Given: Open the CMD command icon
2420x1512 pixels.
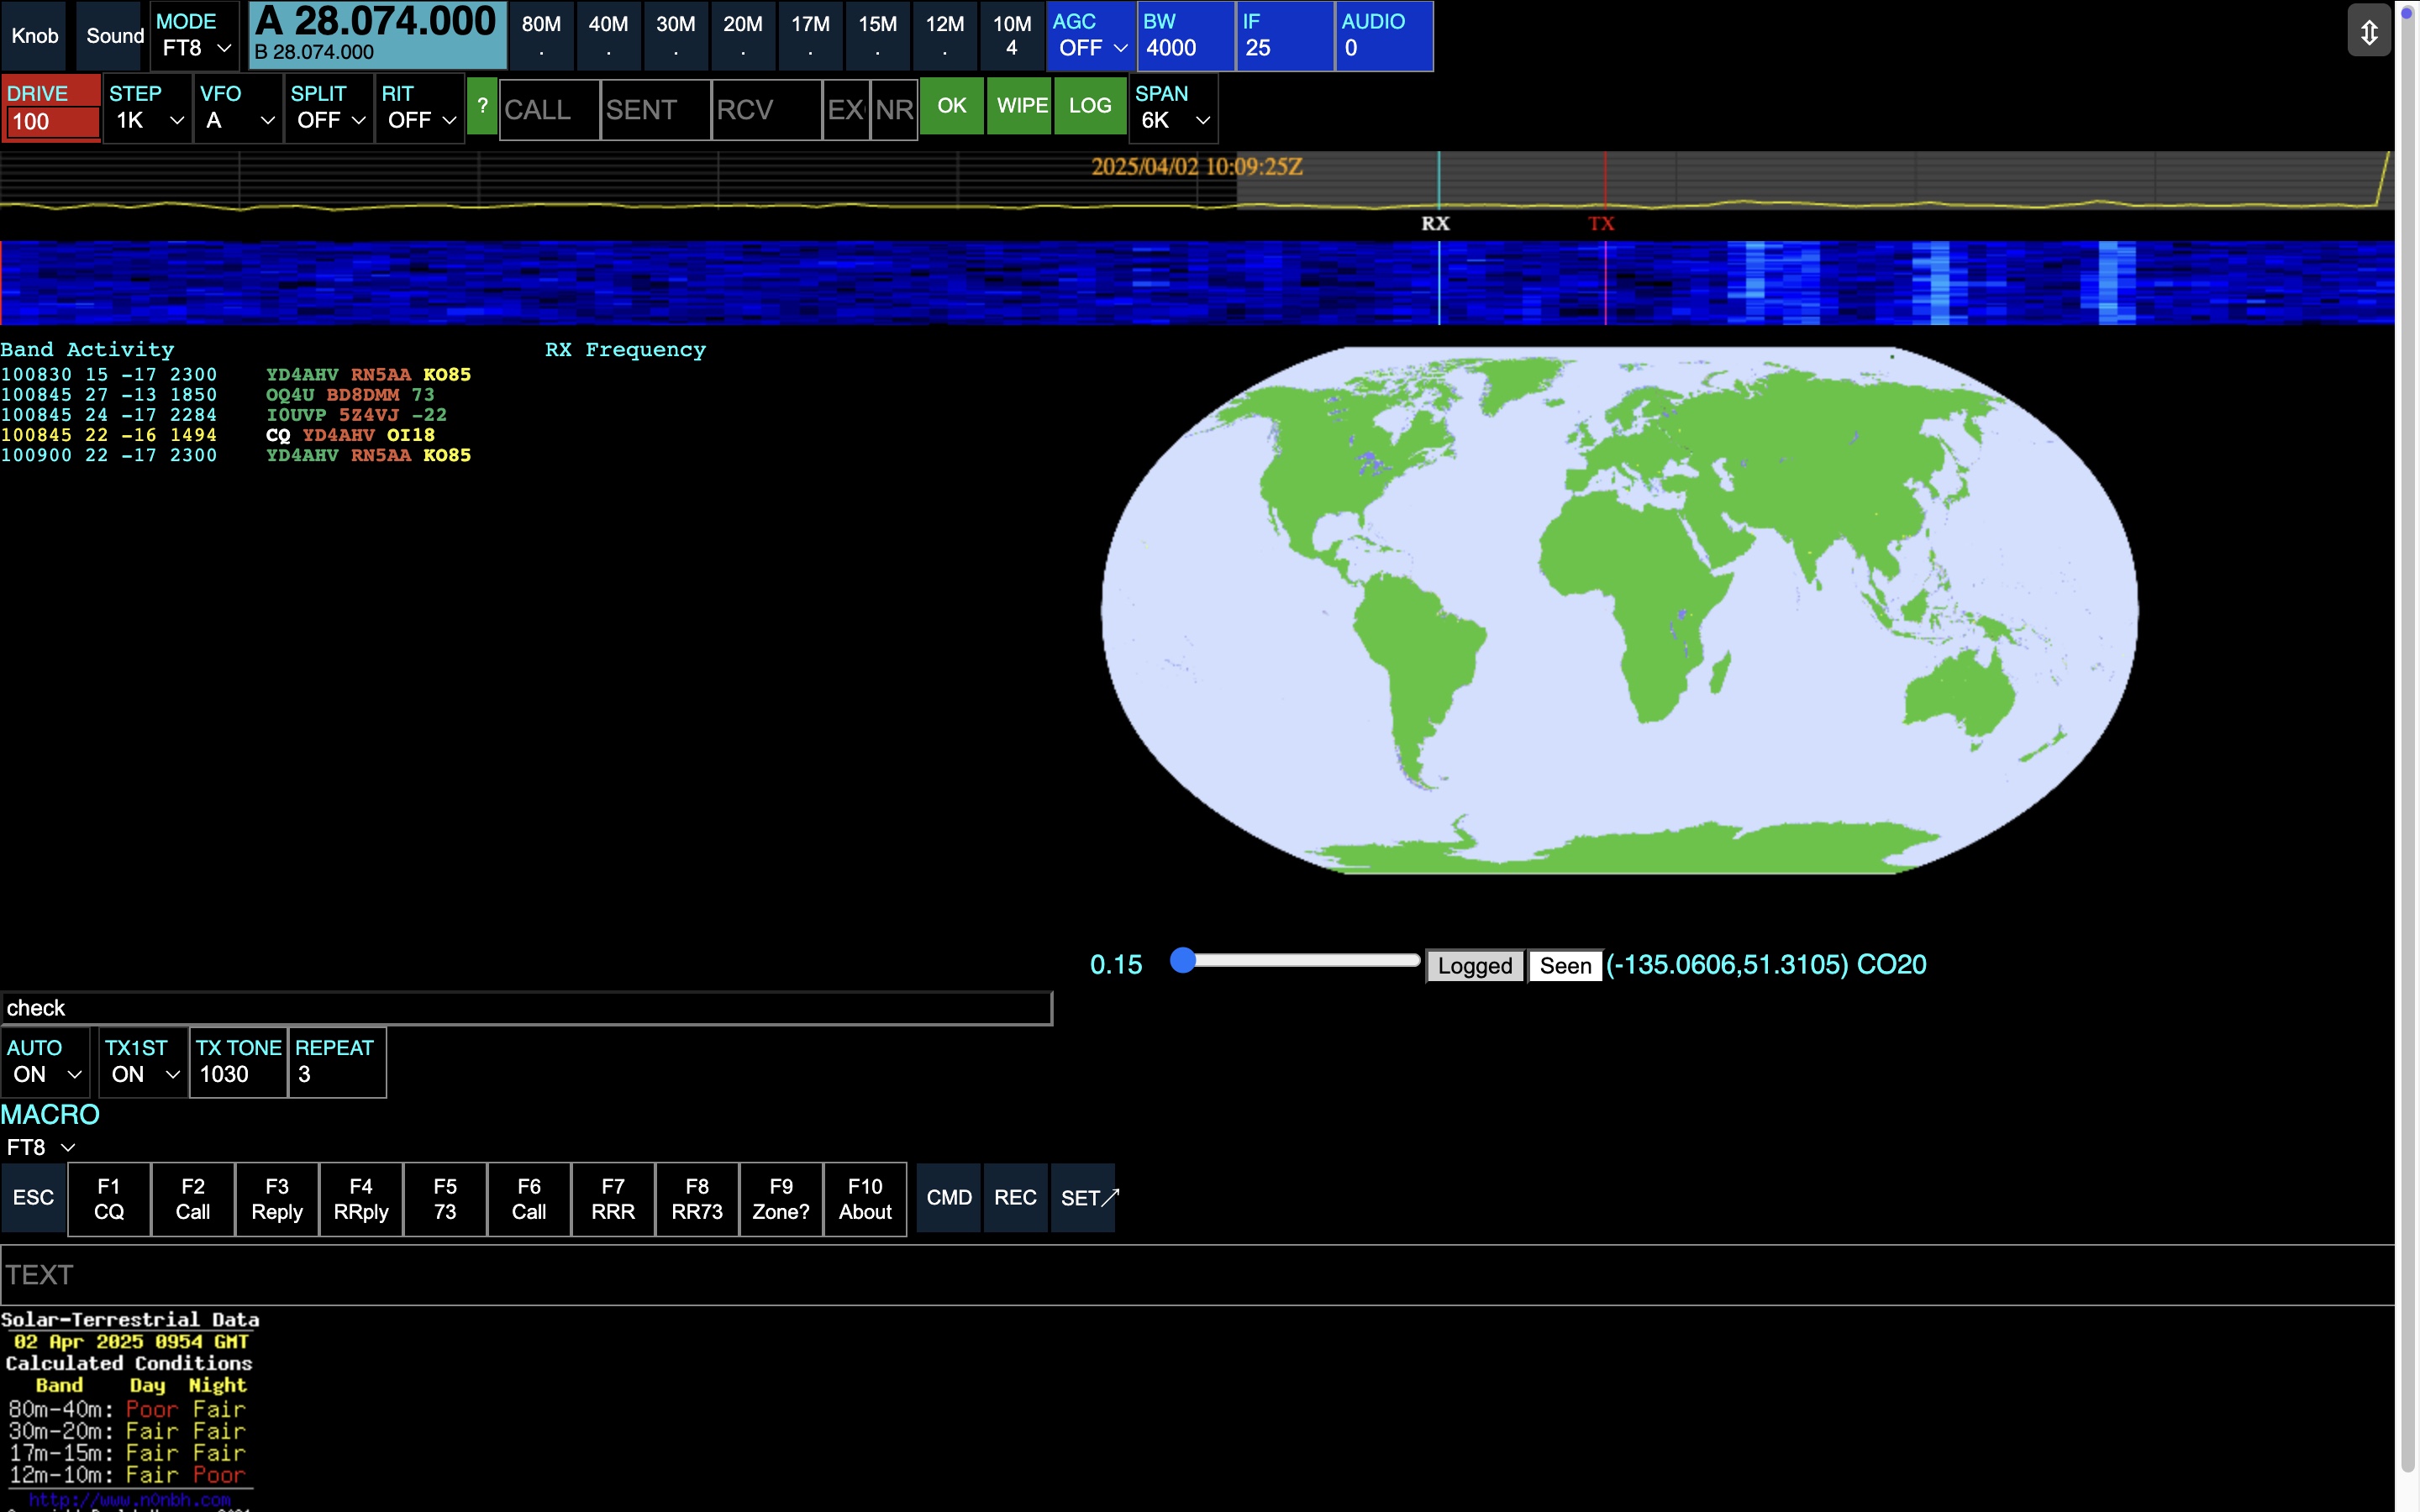Looking at the screenshot, I should [948, 1197].
